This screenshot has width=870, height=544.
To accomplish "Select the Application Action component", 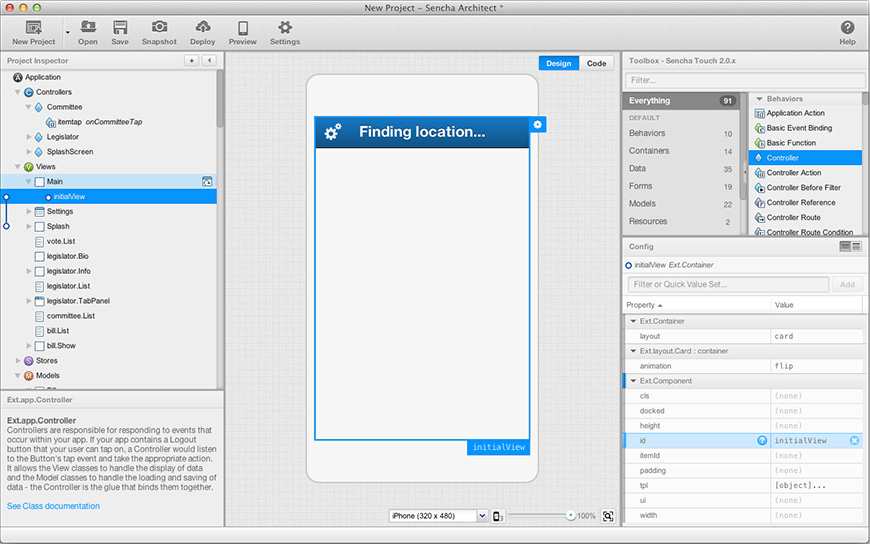I will click(x=806, y=113).
